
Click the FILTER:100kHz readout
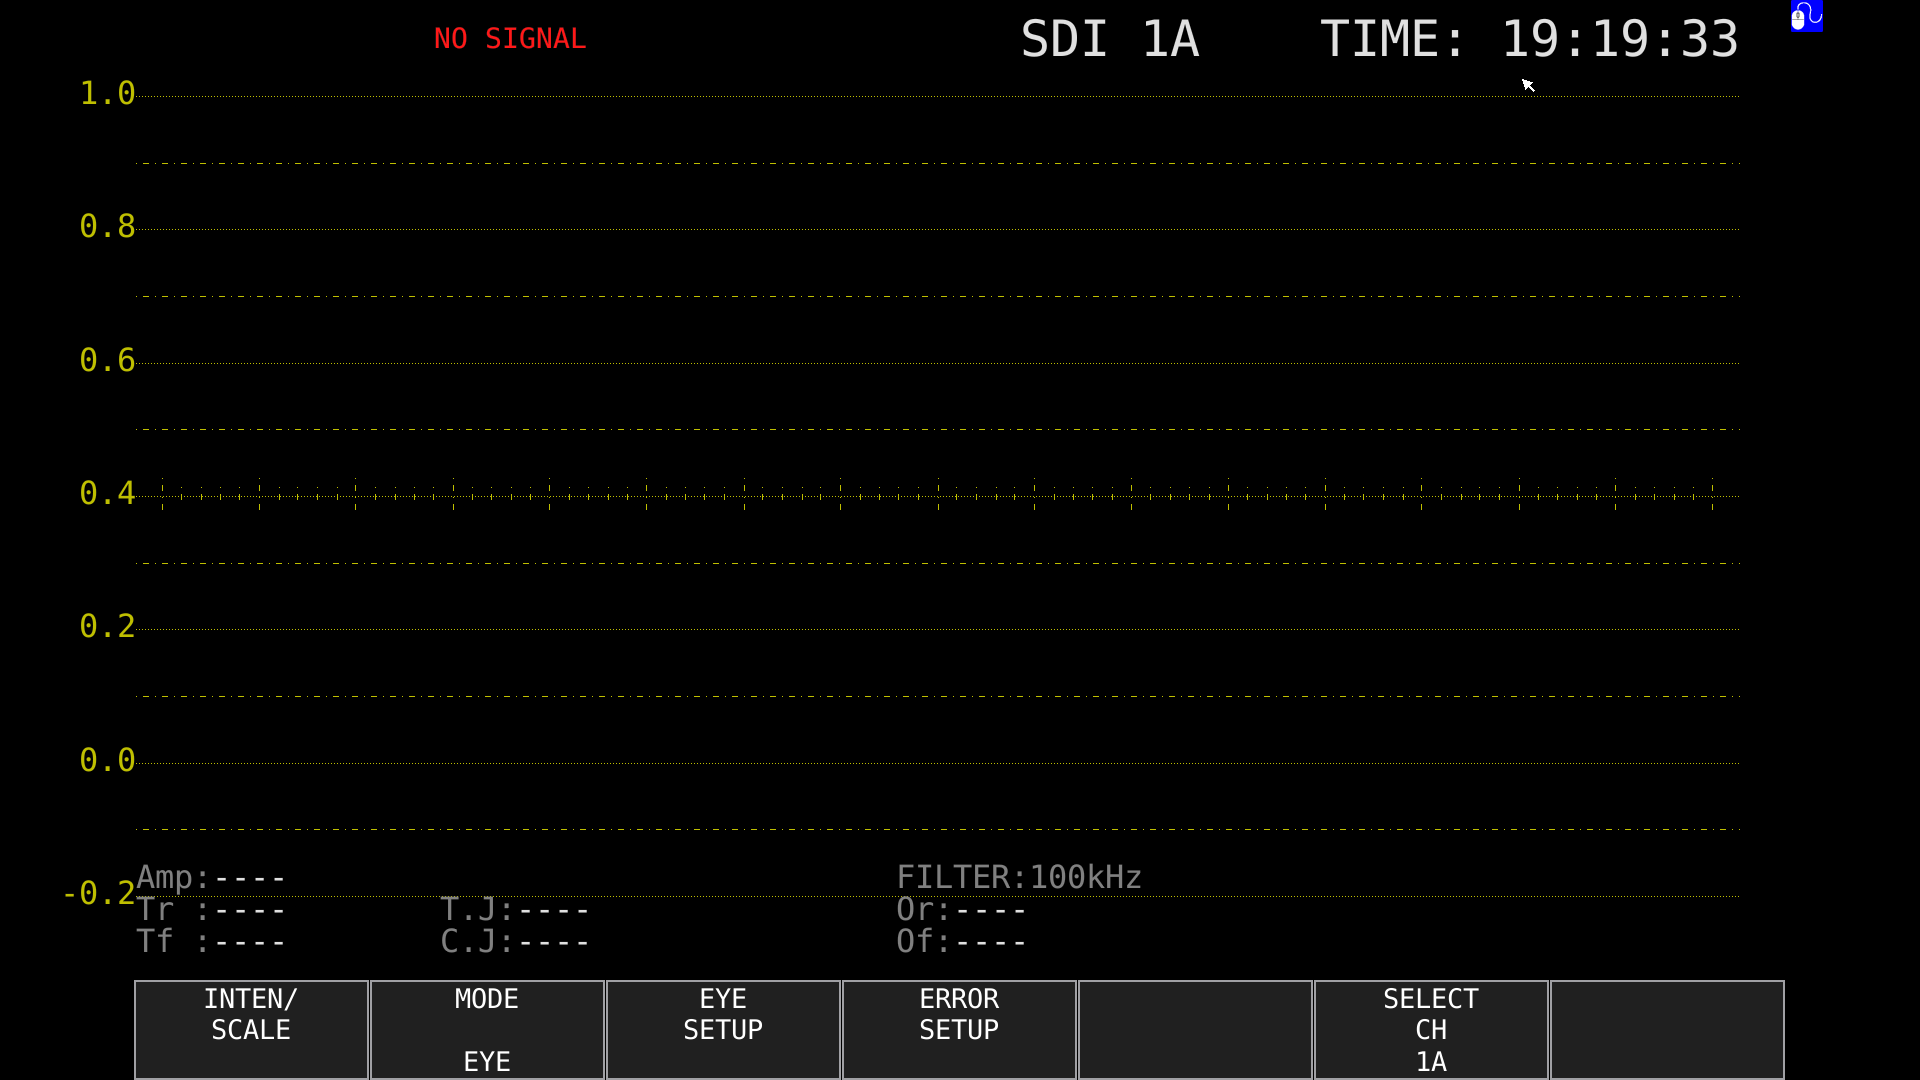[x=1019, y=877]
